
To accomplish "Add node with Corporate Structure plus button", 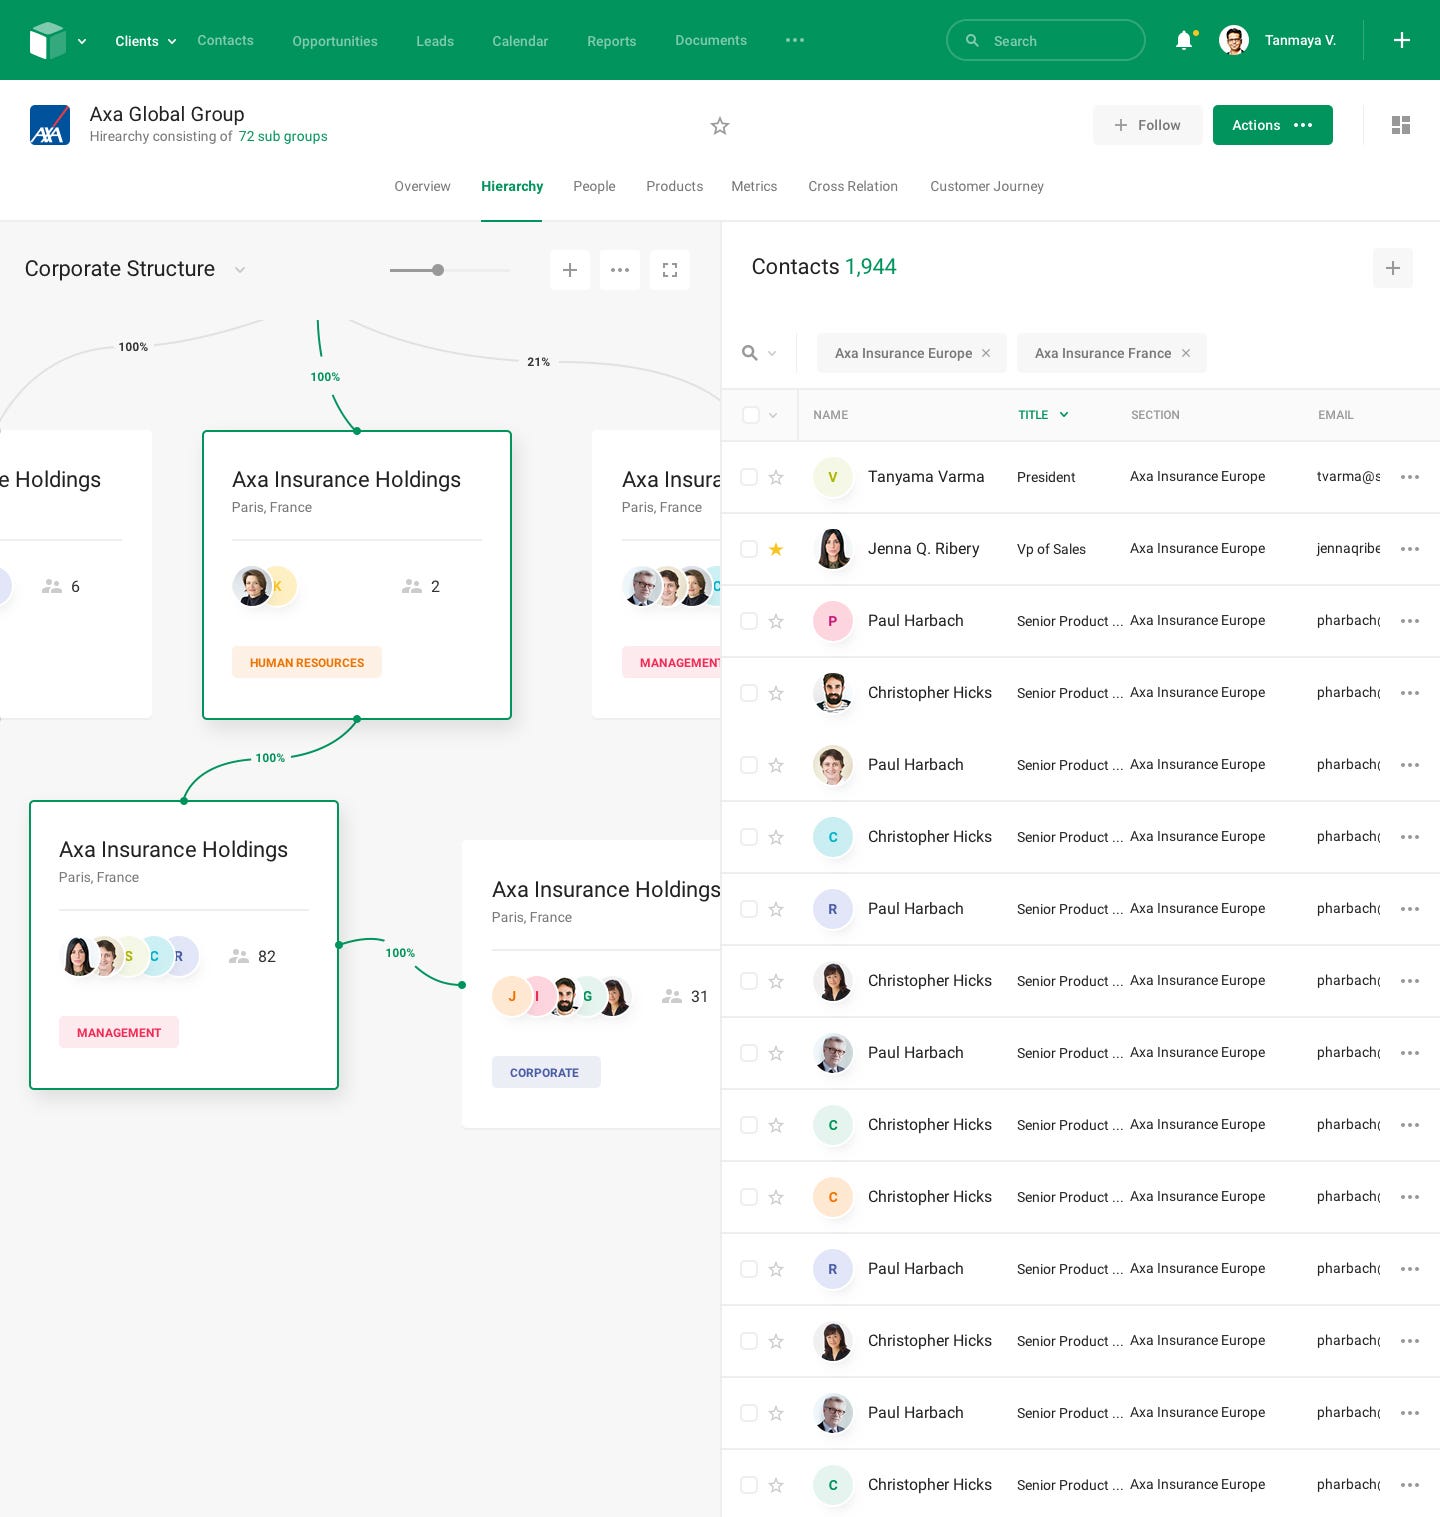I will tap(570, 270).
